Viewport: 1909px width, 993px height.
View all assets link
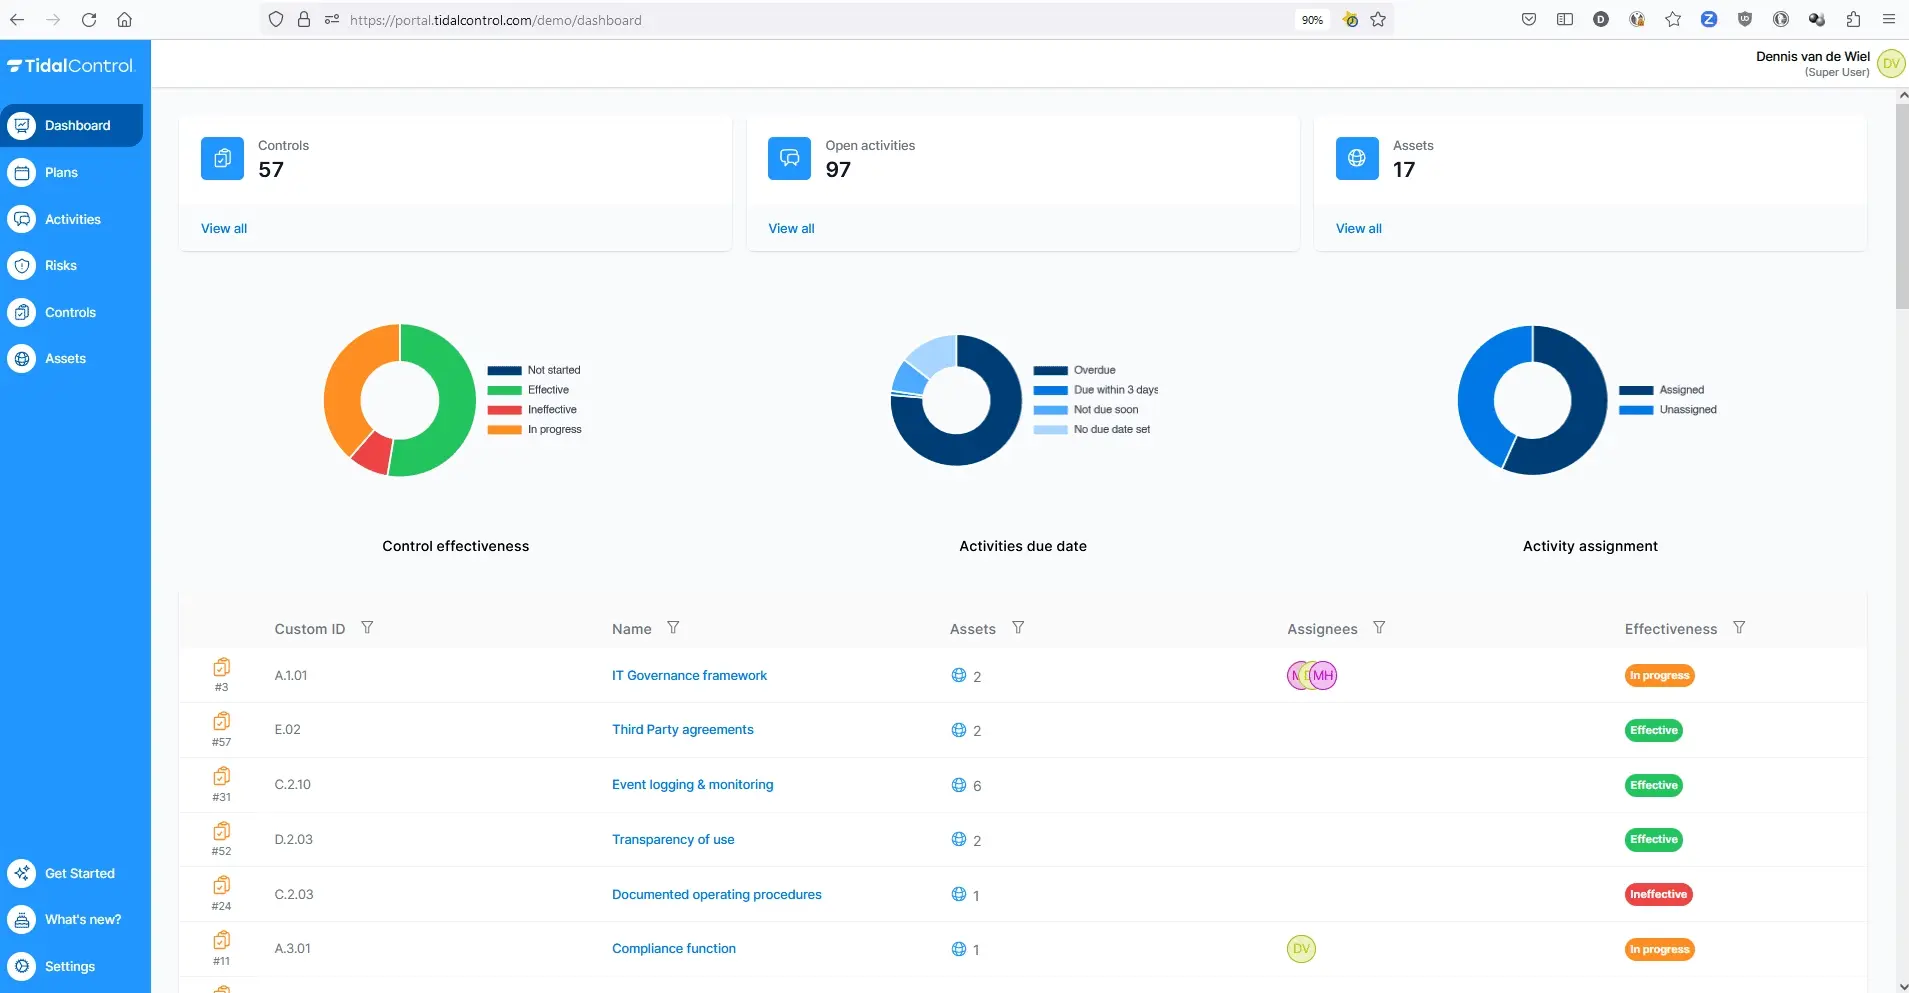1359,228
